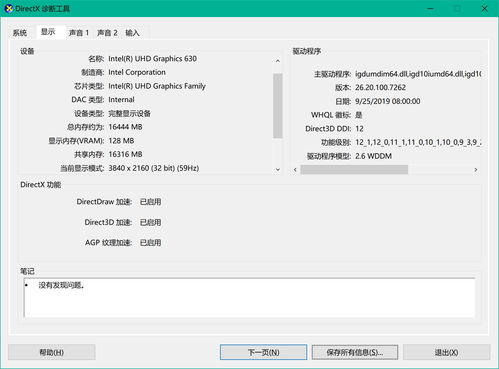Viewport: 499px width, 369px height.
Task: Click the device list vertical scrollbar thumb
Action: click(x=278, y=106)
